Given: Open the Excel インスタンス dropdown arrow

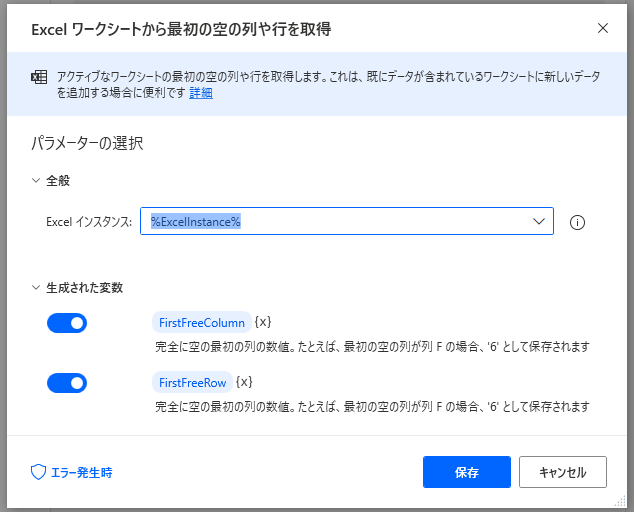Looking at the screenshot, I should [539, 221].
